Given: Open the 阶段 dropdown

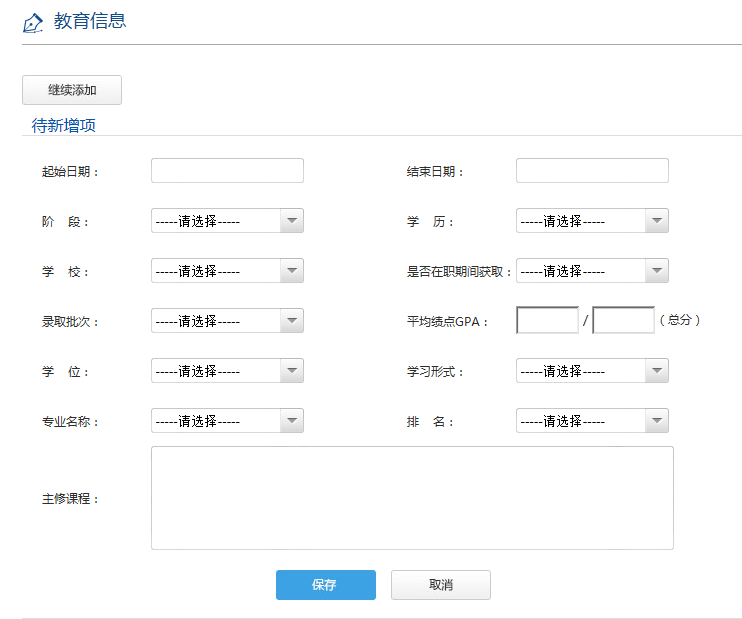Looking at the screenshot, I should (x=227, y=221).
